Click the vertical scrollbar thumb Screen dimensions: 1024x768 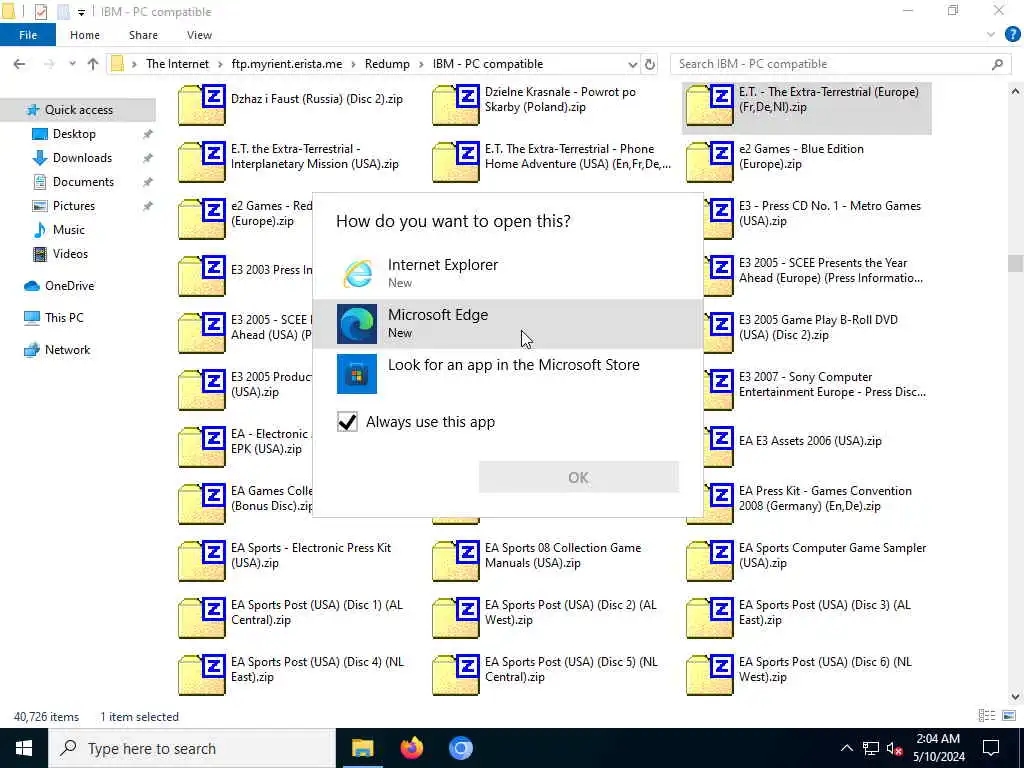(x=1015, y=264)
